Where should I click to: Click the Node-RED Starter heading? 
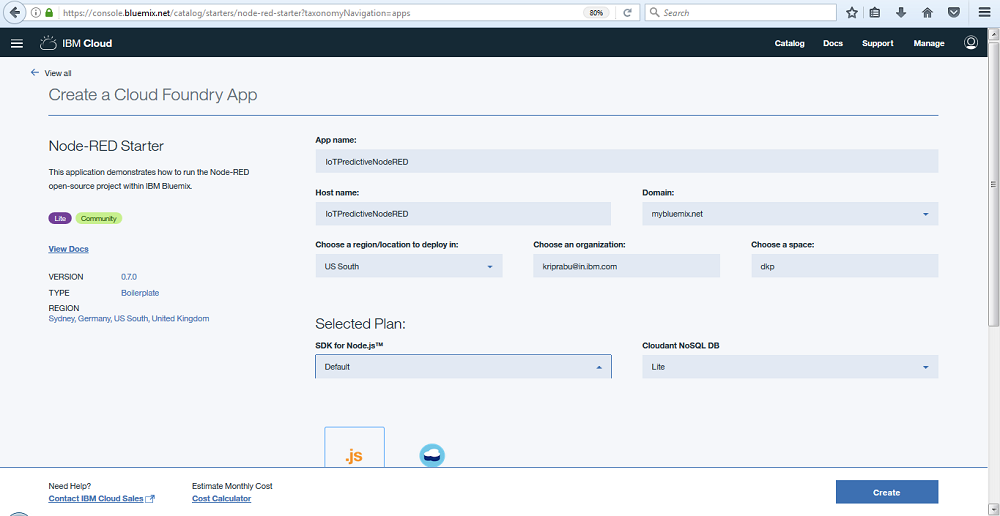106,146
